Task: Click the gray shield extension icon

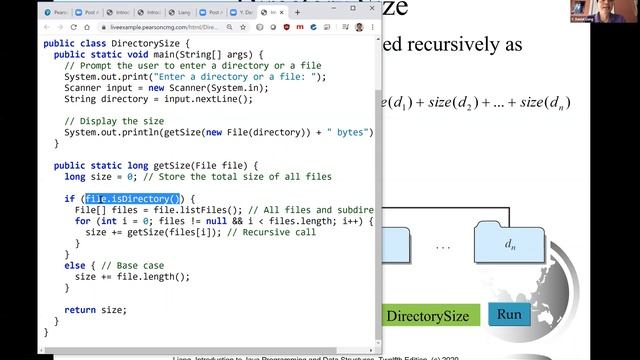Action: (x=260, y=27)
